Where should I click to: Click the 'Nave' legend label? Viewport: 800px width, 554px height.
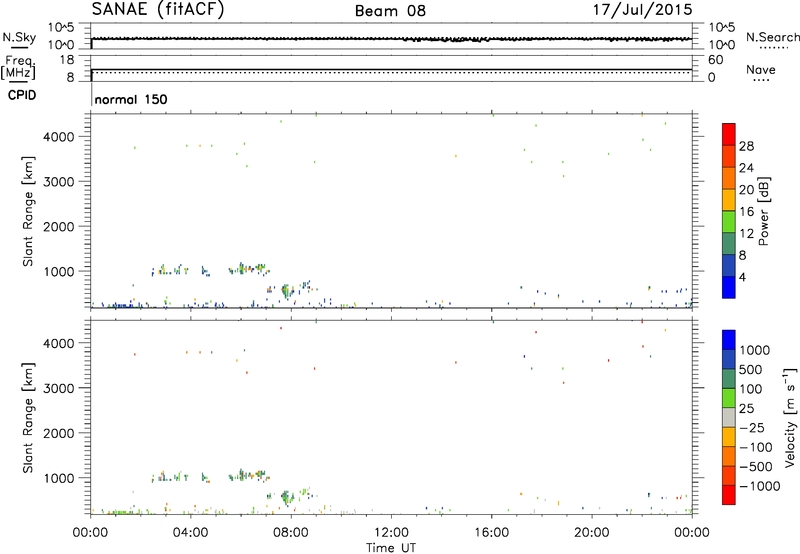[x=761, y=69]
